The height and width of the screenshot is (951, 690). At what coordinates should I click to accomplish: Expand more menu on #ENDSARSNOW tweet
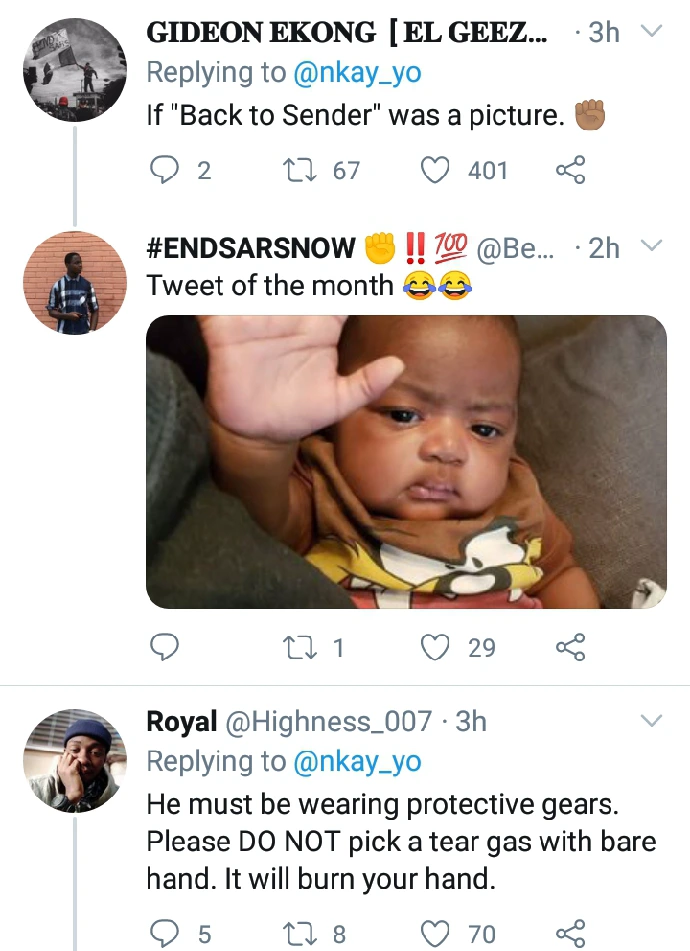point(651,247)
